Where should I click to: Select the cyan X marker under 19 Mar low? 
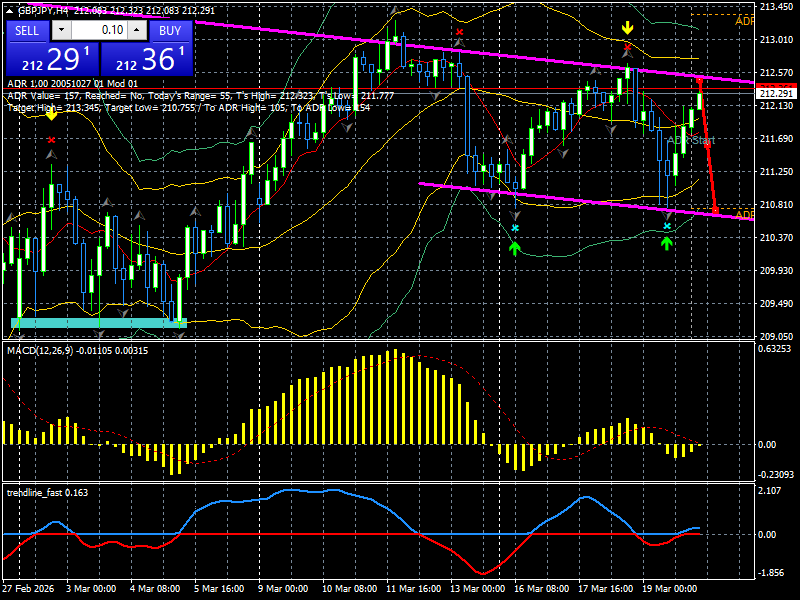pos(667,226)
